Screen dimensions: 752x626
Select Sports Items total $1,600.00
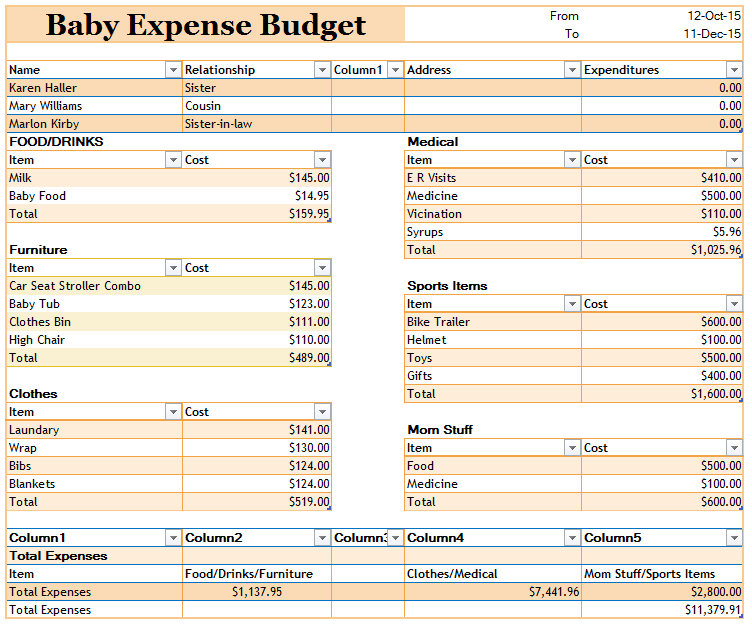pos(662,394)
